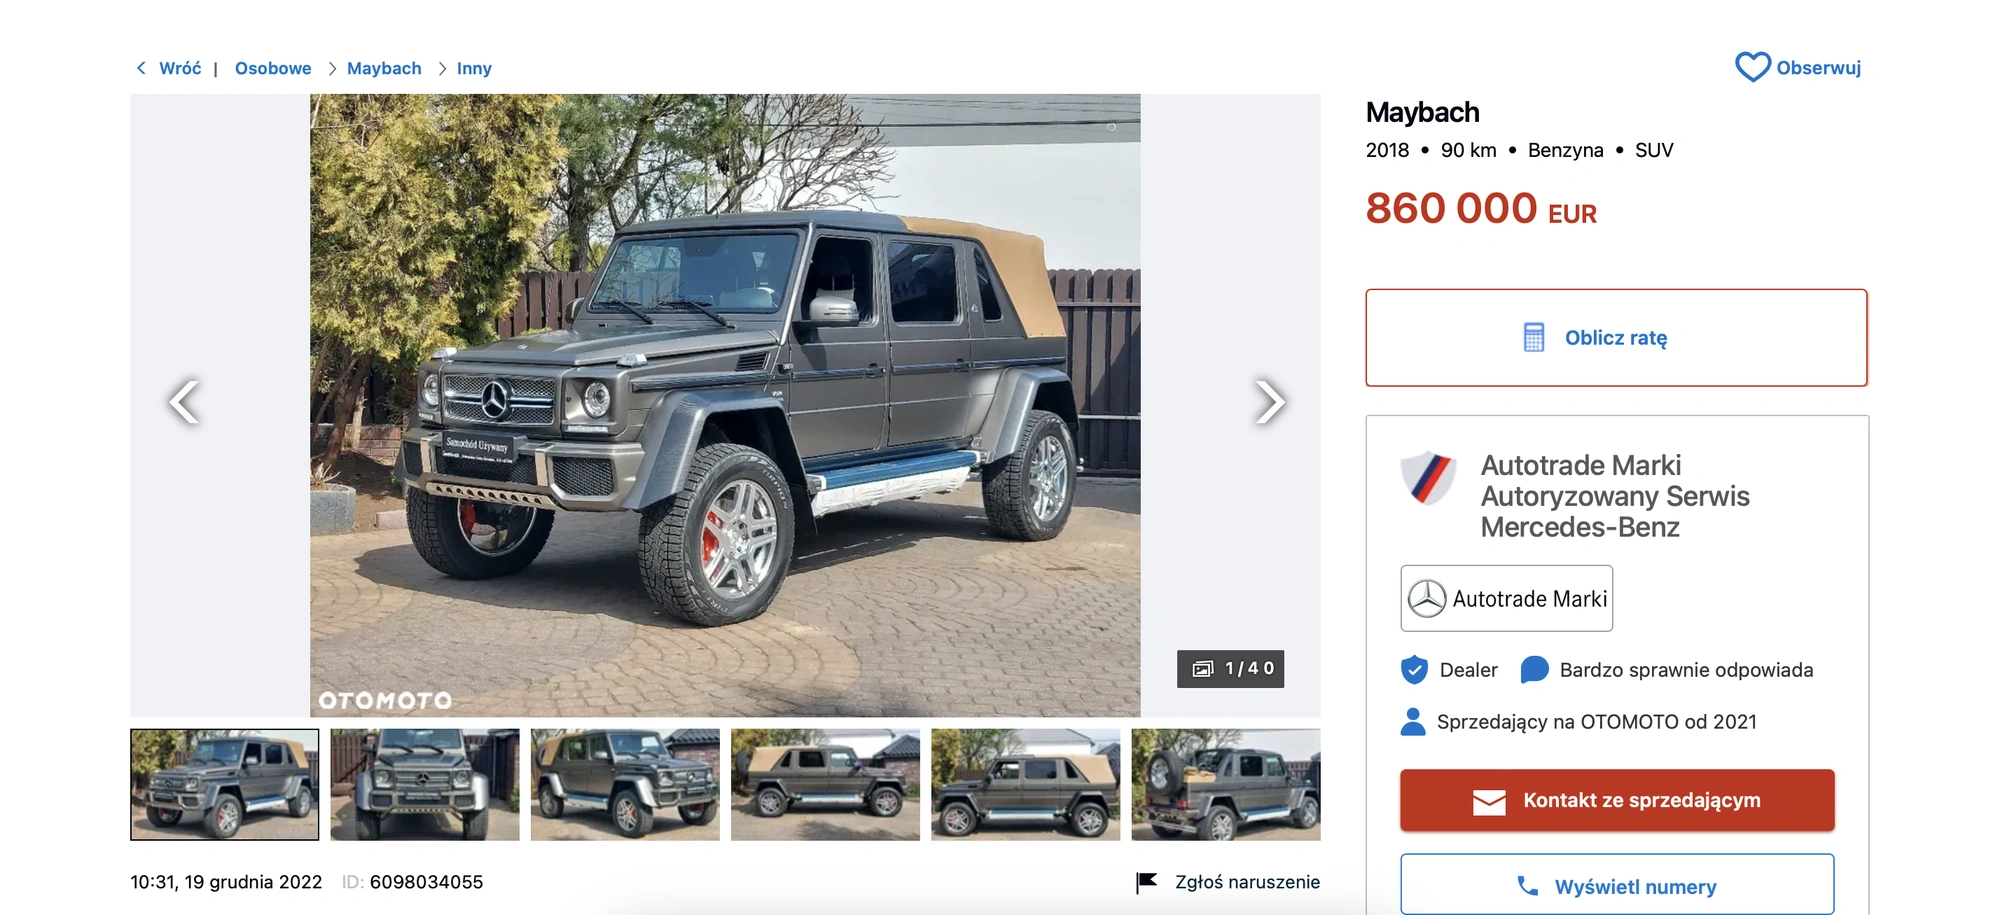Select the second thumbnail showing front view
The height and width of the screenshot is (915, 2000).
pos(425,784)
